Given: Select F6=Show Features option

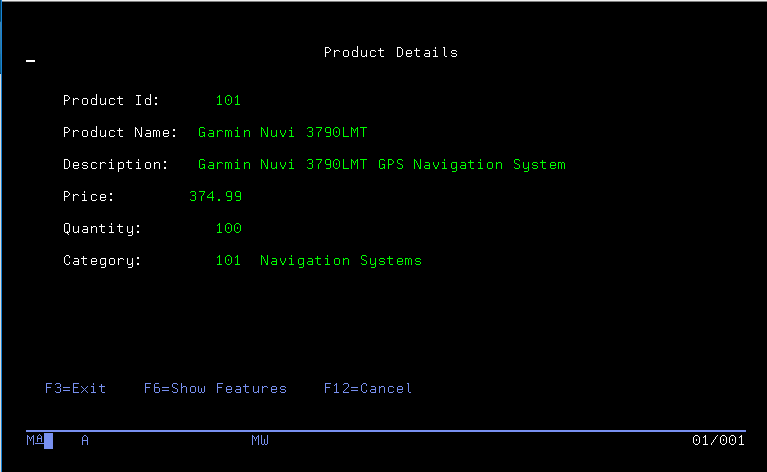Looking at the screenshot, I should 215,388.
